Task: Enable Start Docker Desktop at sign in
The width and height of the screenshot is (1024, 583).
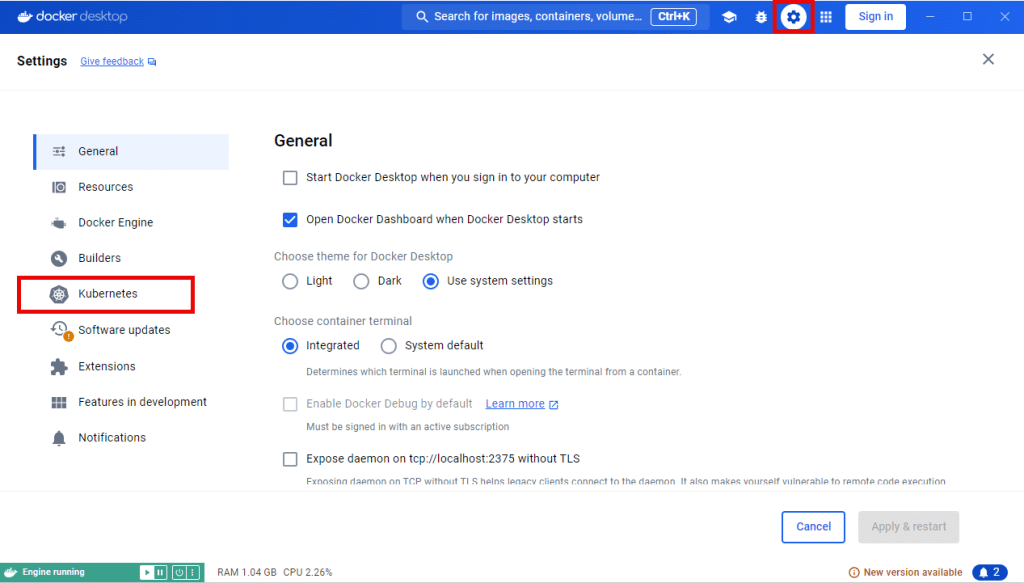Action: coord(290,177)
